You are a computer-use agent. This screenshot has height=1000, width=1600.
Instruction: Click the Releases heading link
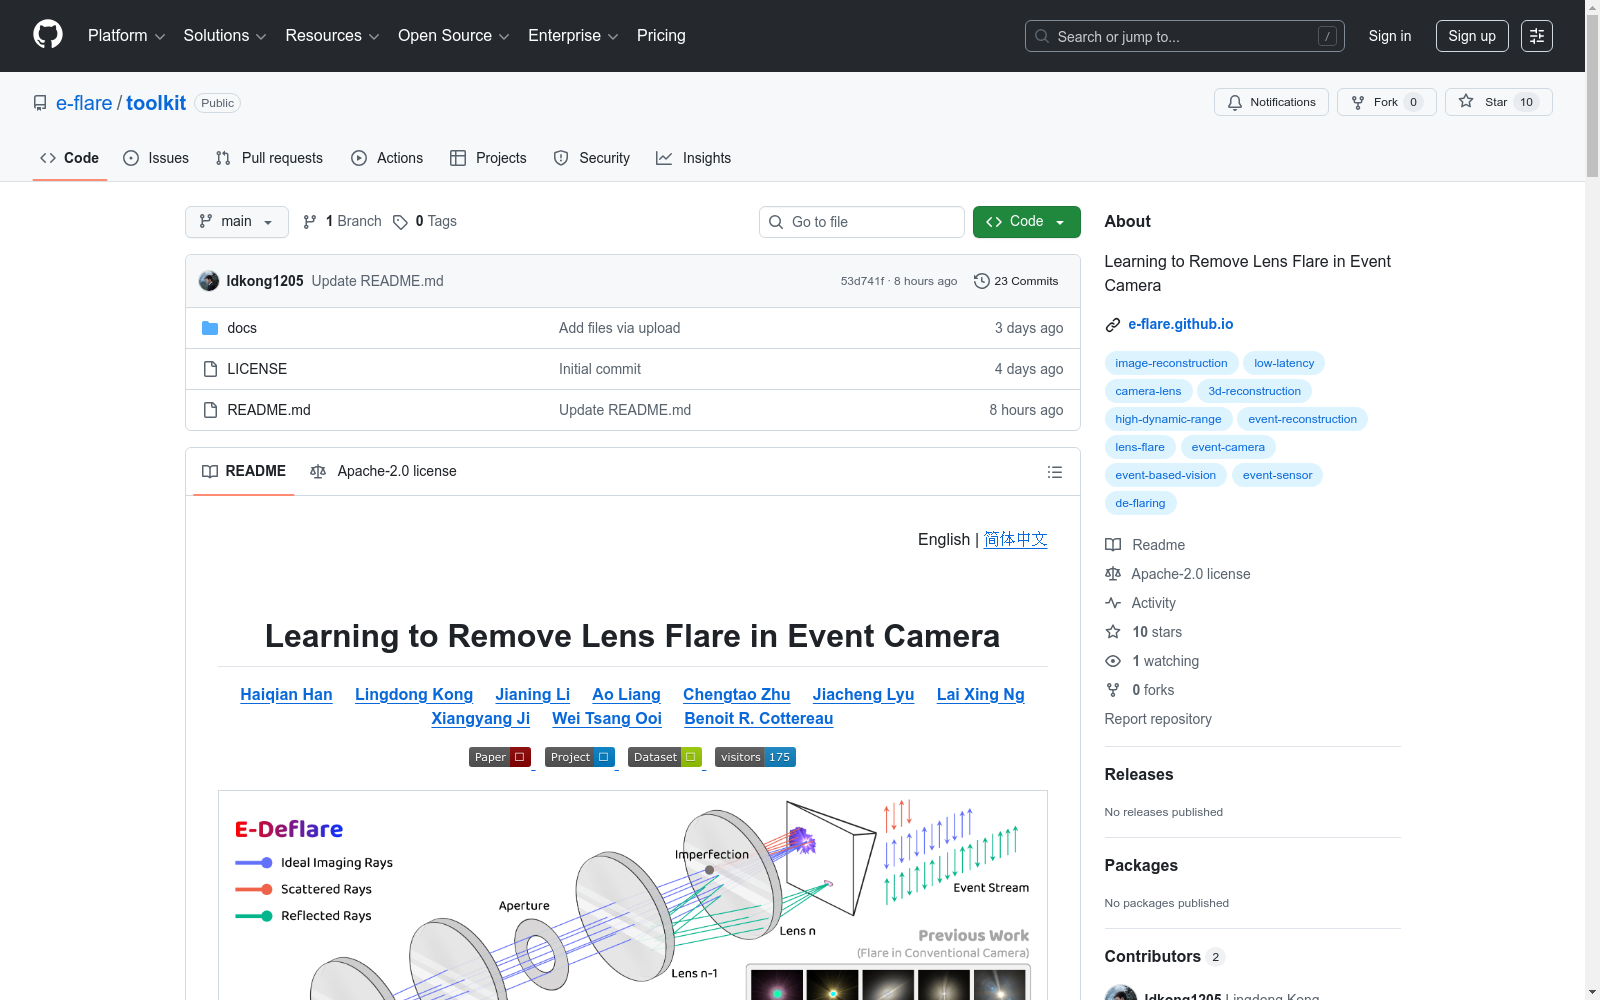pos(1139,774)
